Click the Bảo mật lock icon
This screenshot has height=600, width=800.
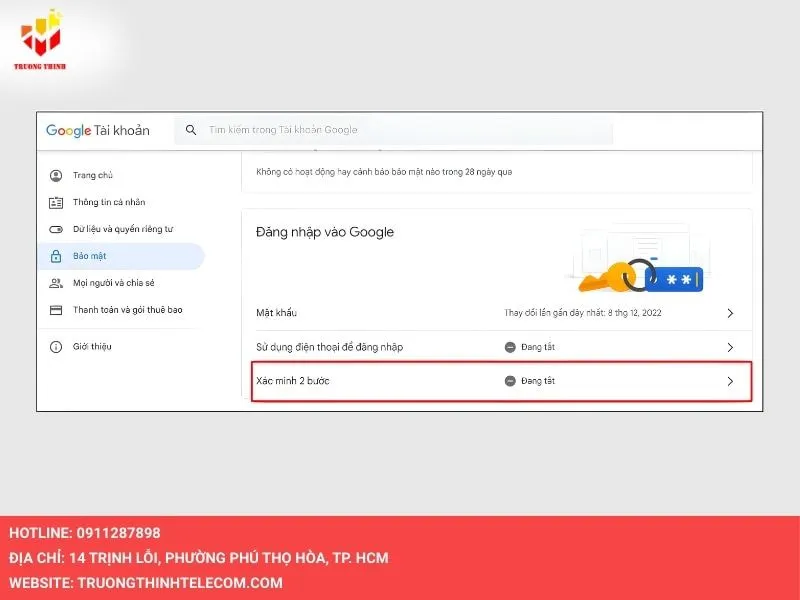[x=56, y=256]
